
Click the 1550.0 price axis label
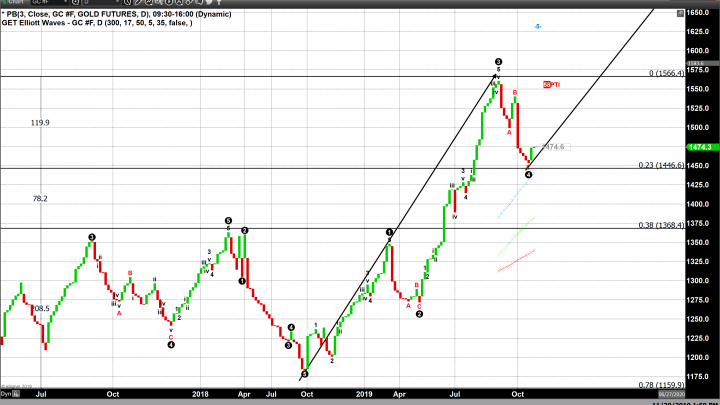[x=698, y=89]
